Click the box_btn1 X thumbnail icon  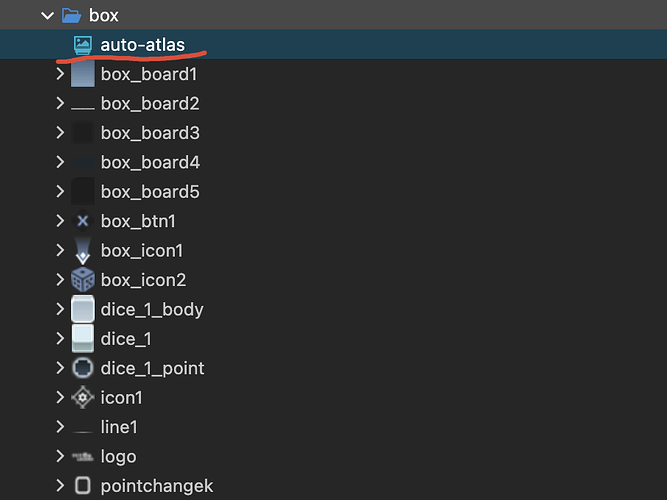[x=83, y=221]
